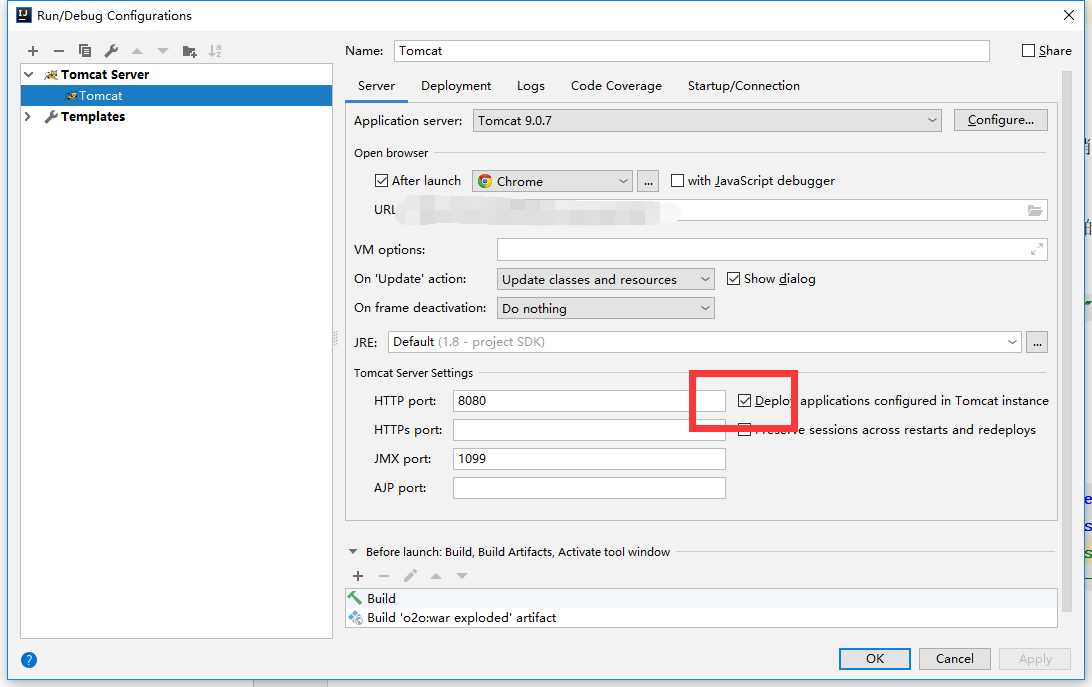This screenshot has height=687, width=1092.
Task: Open browser selection ellipsis button
Action: coord(648,181)
